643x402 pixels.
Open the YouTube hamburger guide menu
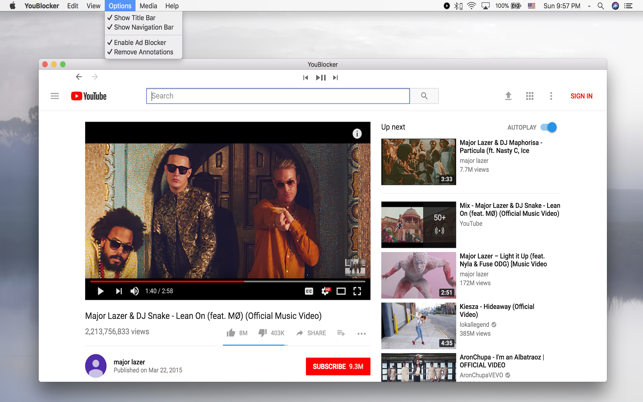(x=55, y=96)
